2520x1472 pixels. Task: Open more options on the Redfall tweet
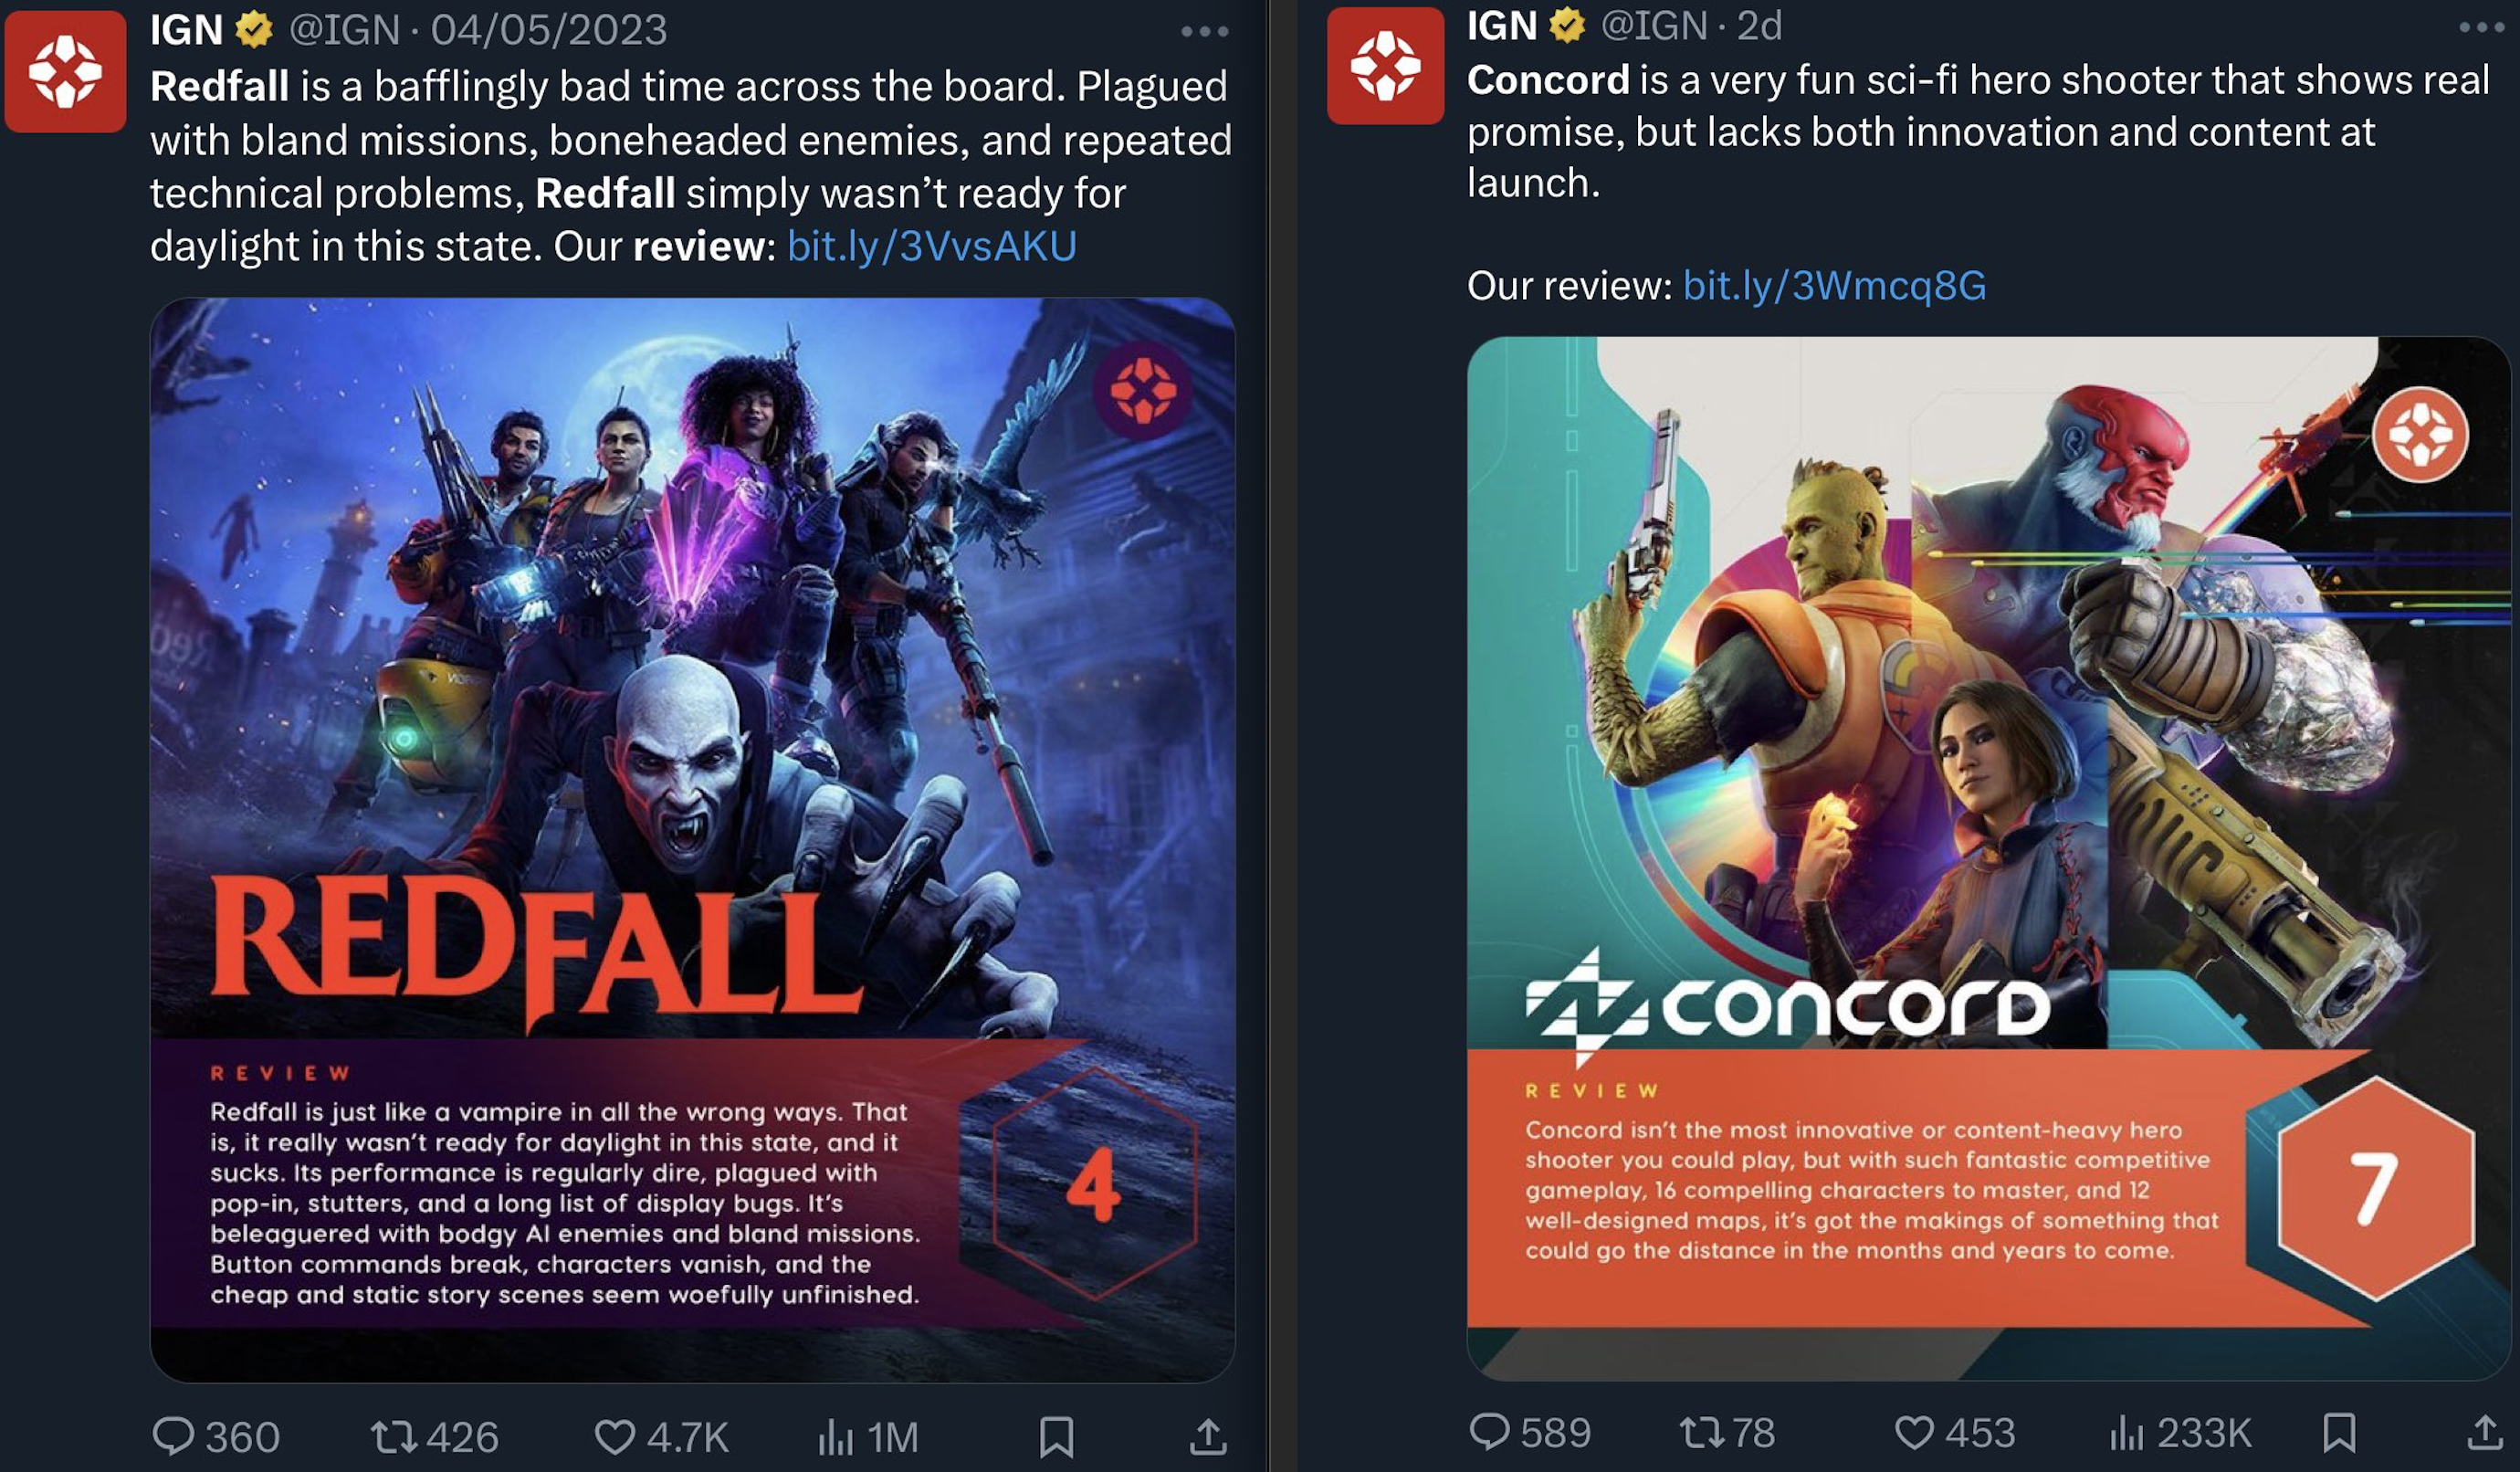tap(1204, 32)
